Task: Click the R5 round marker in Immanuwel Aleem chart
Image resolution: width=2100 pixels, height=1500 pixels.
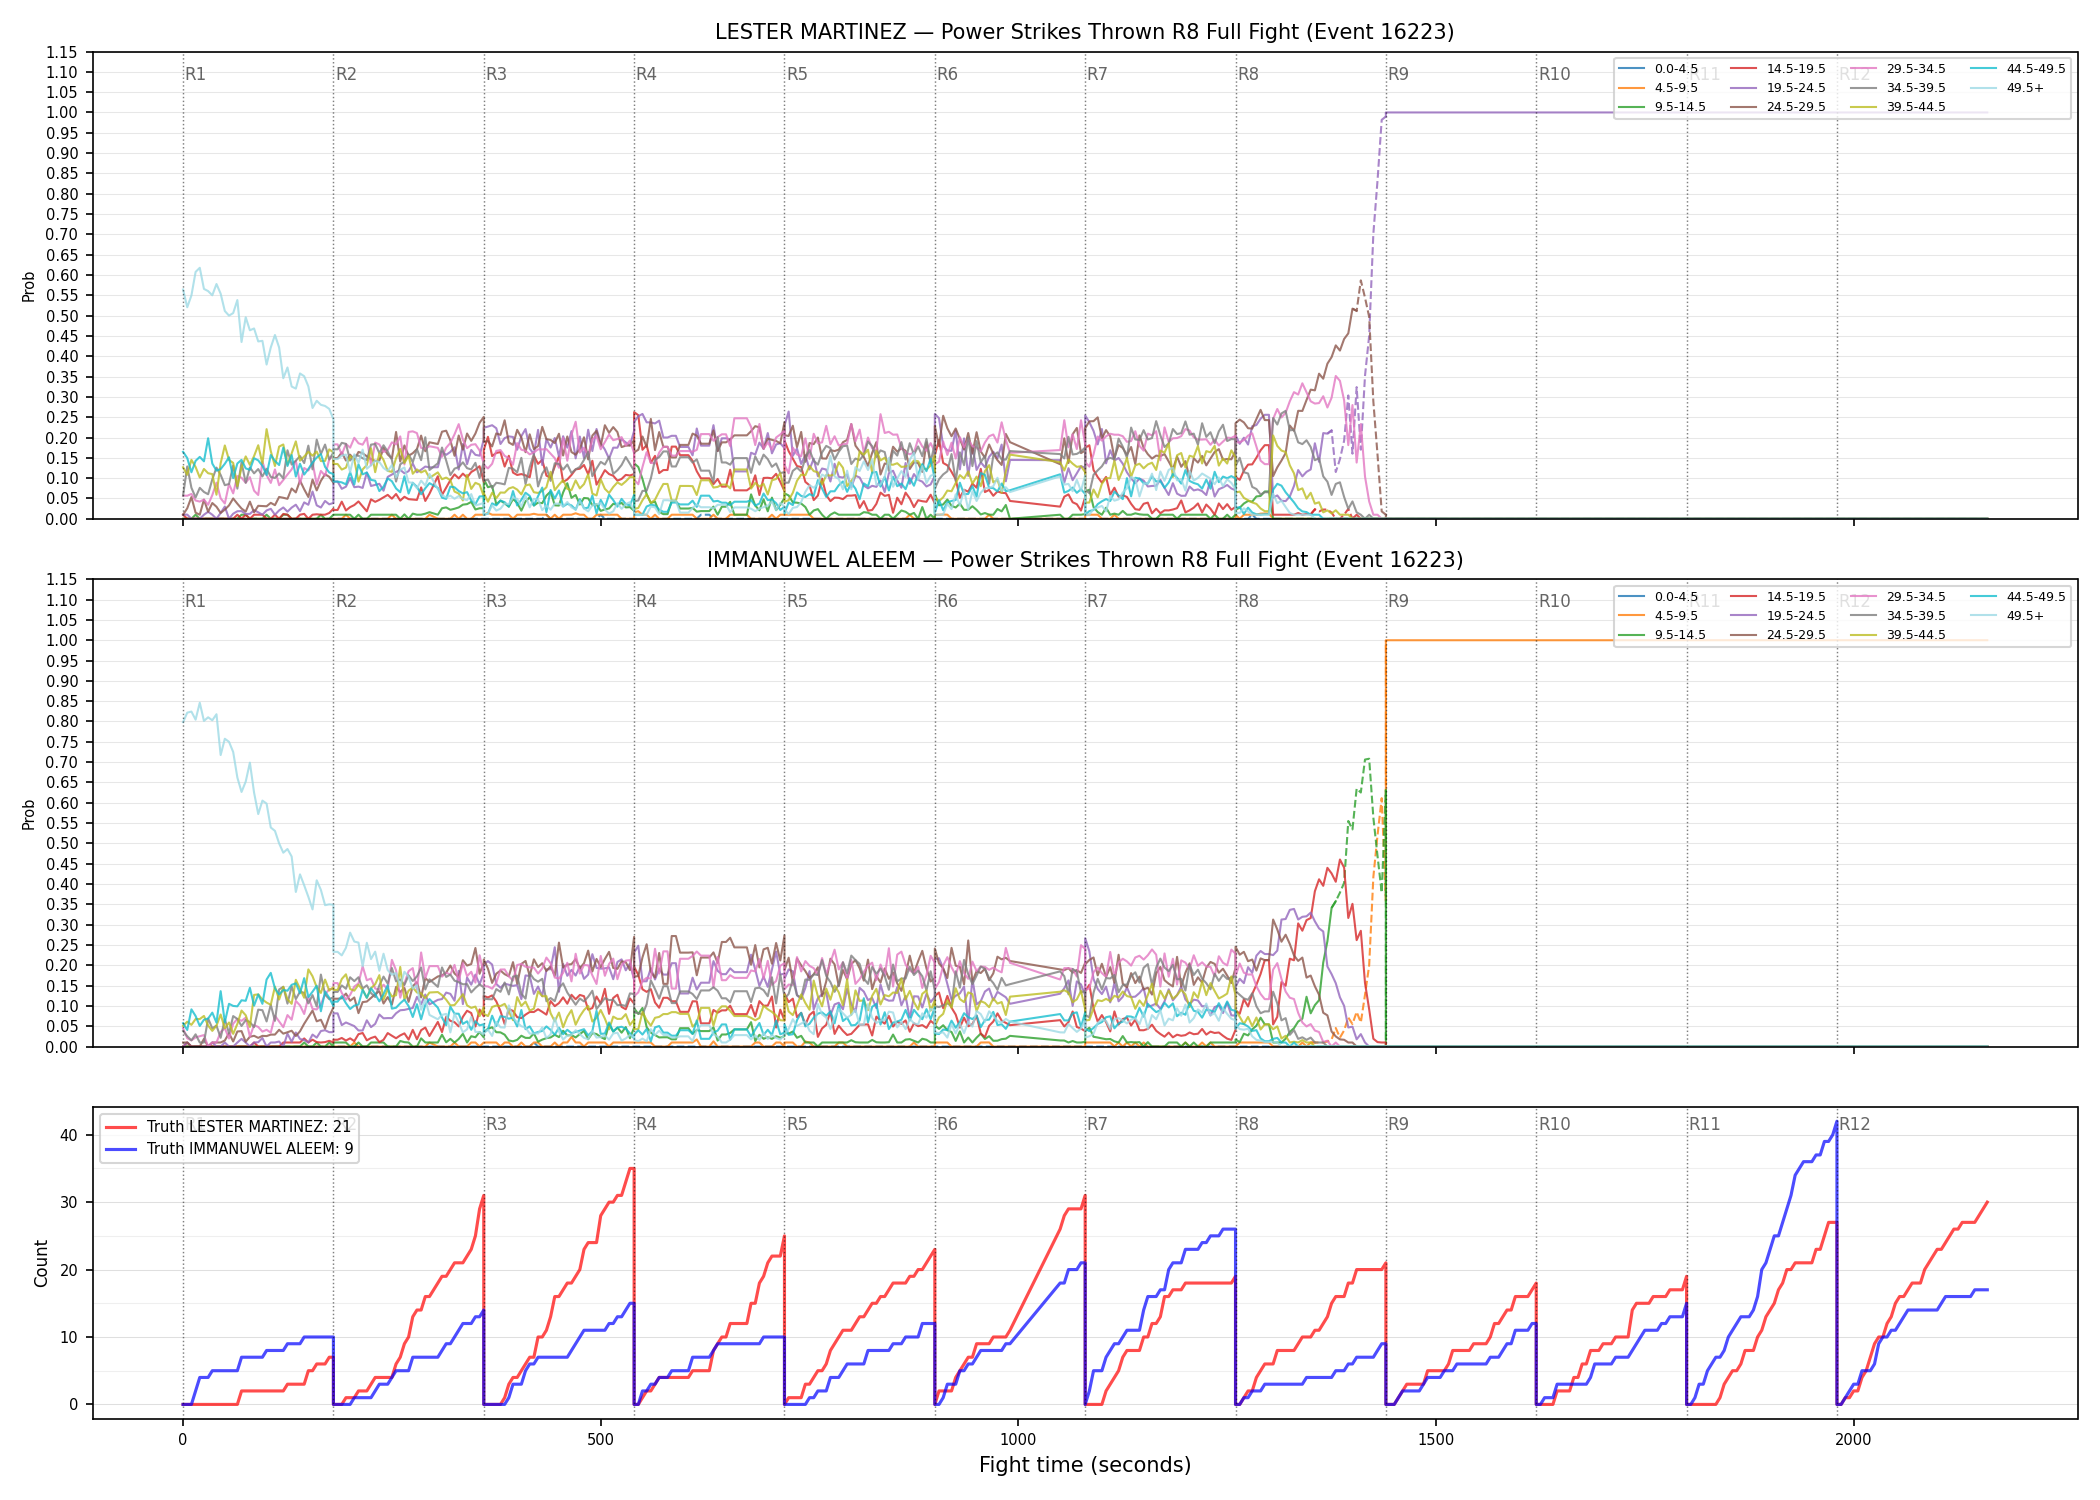Action: point(797,601)
